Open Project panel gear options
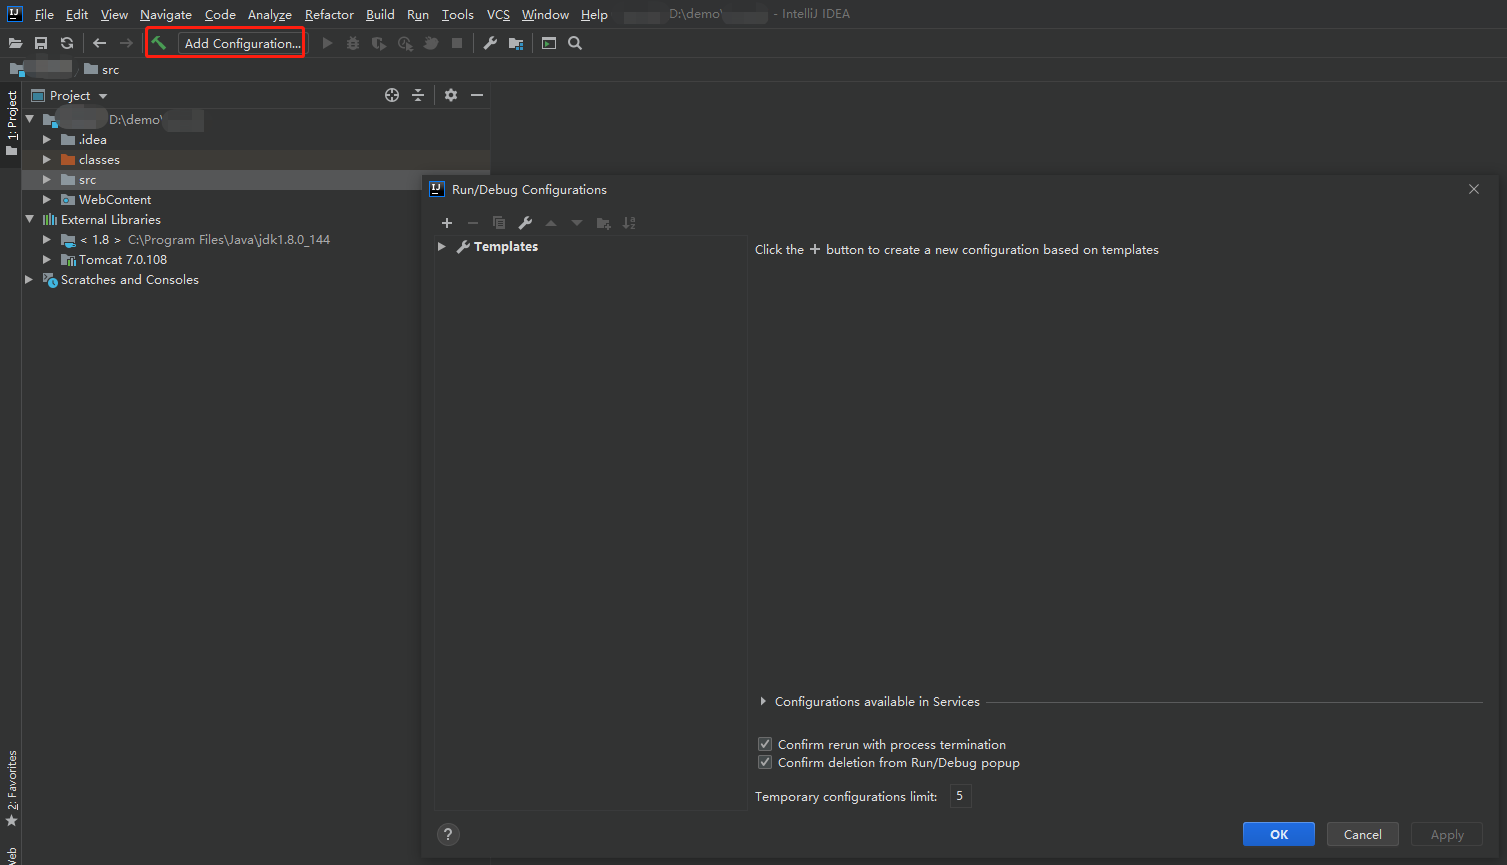Image resolution: width=1507 pixels, height=865 pixels. pos(451,95)
